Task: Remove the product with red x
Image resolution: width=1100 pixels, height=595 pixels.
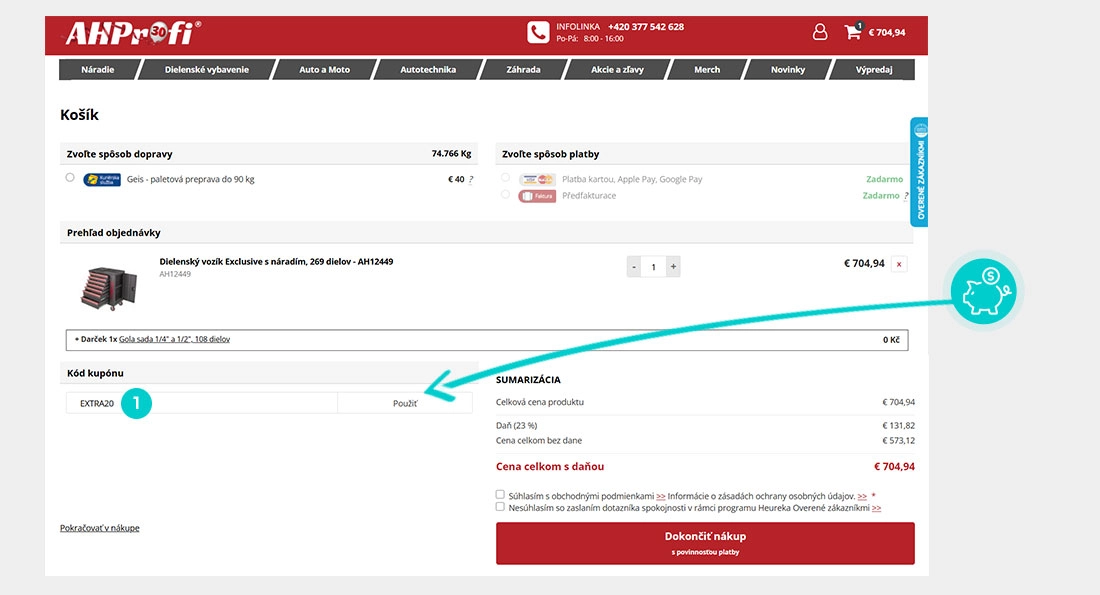Action: pyautogui.click(x=899, y=265)
